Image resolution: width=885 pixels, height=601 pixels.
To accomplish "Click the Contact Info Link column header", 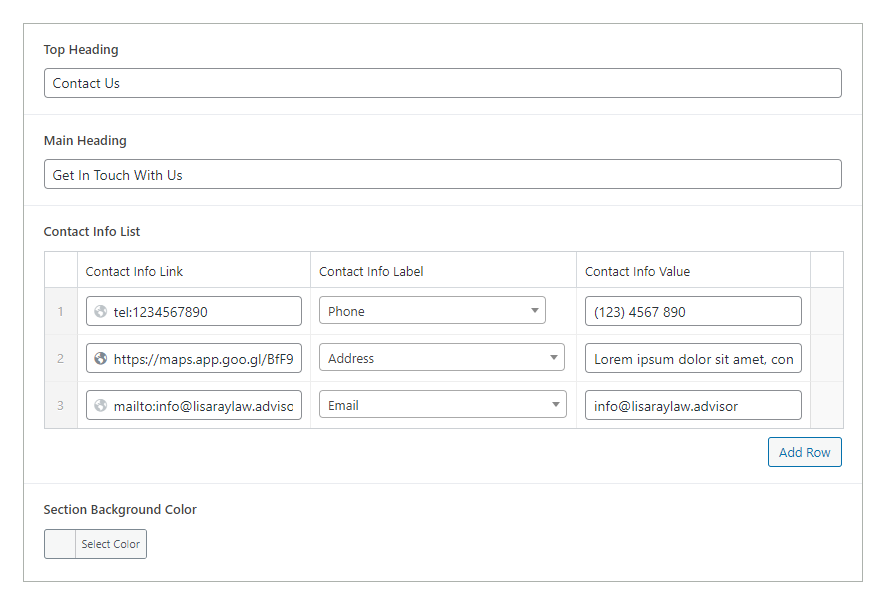I will [134, 271].
